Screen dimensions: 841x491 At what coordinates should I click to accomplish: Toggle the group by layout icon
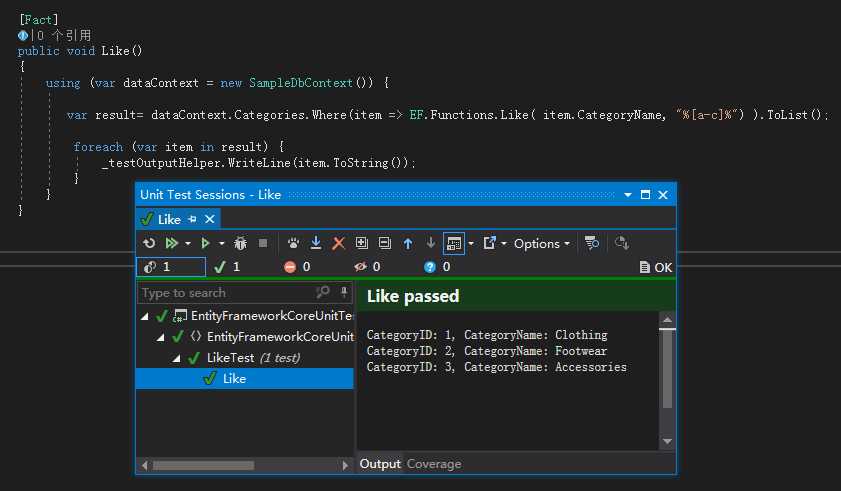tap(454, 244)
